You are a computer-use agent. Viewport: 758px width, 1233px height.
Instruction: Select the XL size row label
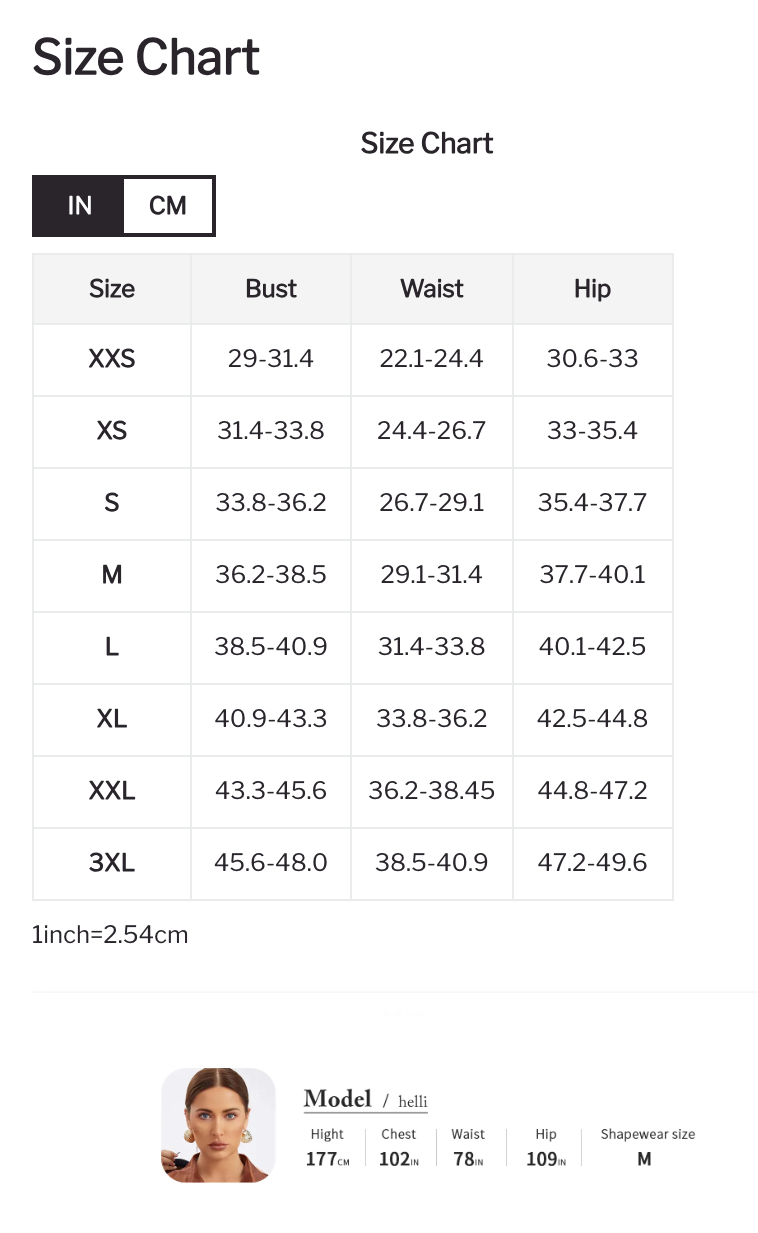[112, 719]
